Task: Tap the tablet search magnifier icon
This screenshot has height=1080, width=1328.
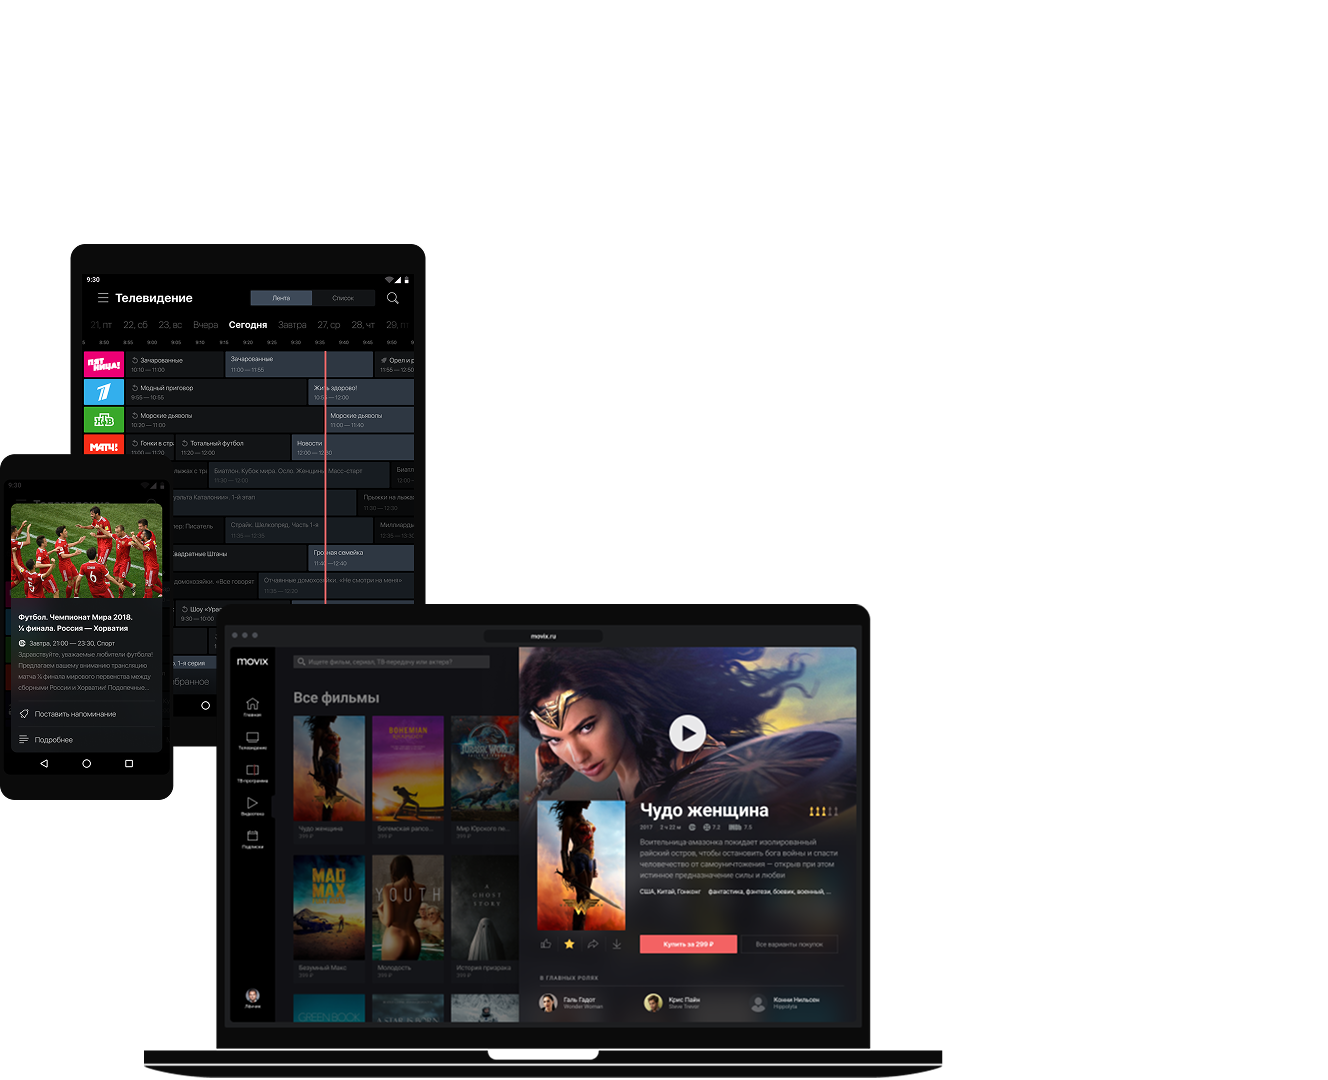Action: 393,298
